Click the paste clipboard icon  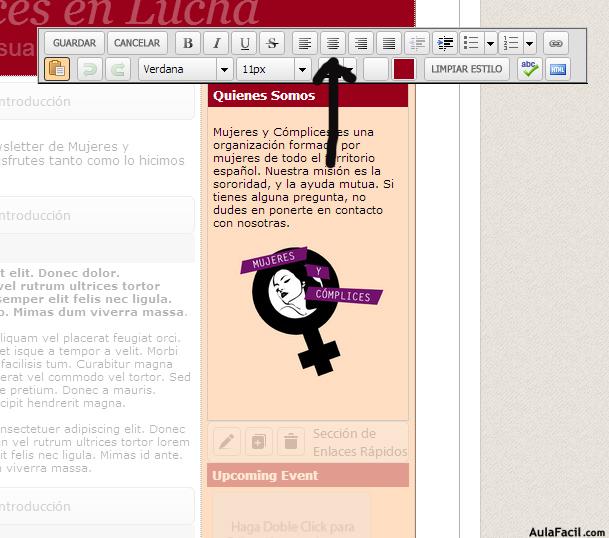57,69
